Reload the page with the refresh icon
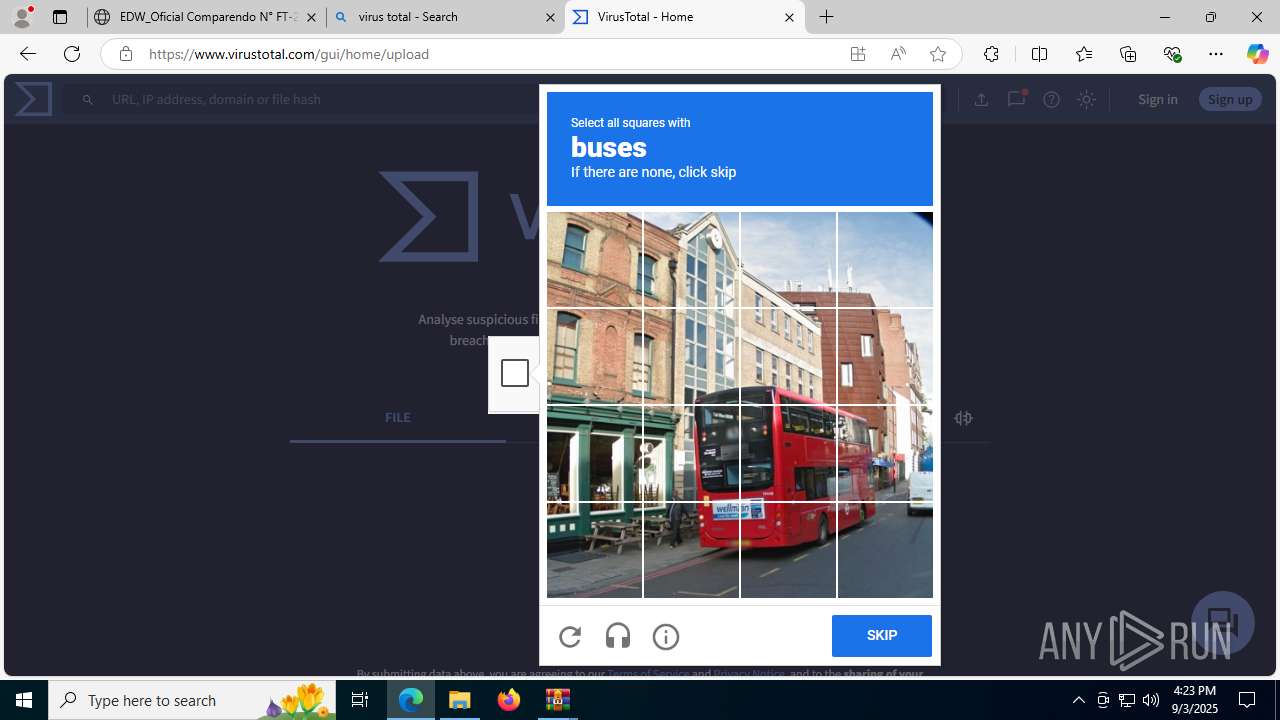The height and width of the screenshot is (720, 1280). [72, 54]
